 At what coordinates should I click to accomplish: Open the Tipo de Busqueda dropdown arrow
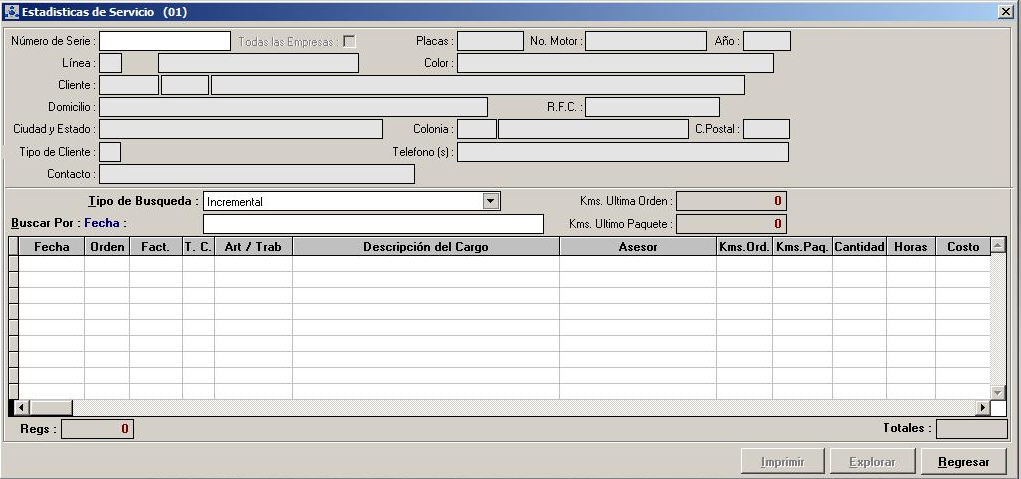[490, 201]
